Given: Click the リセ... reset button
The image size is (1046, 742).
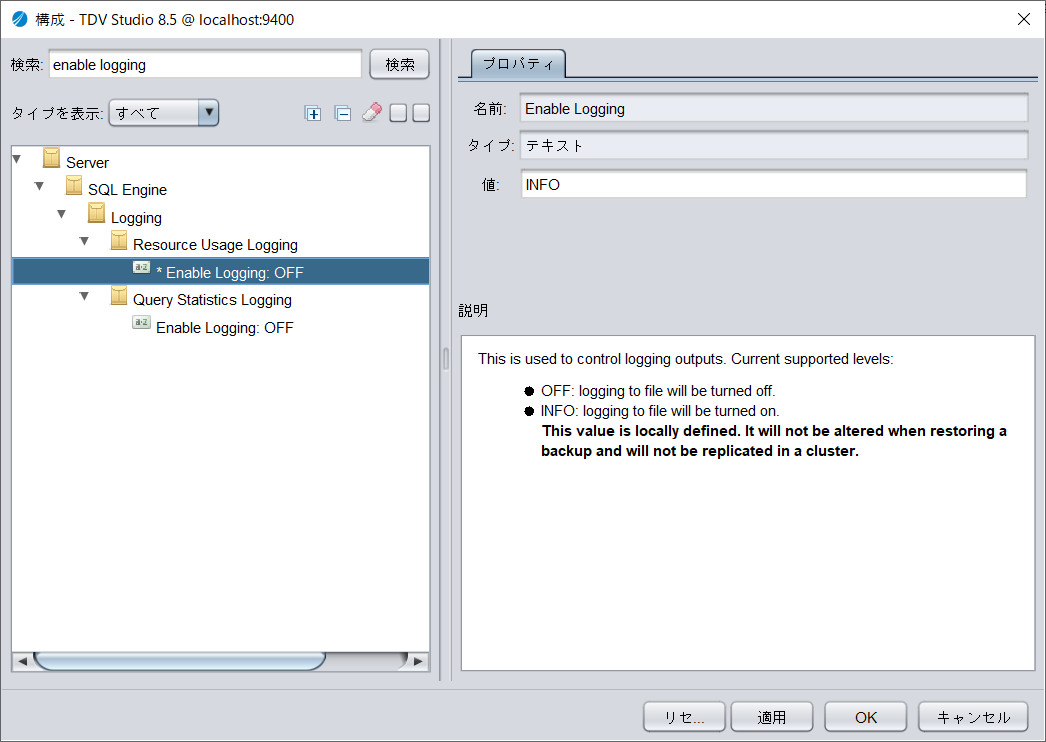Looking at the screenshot, I should (x=684, y=717).
